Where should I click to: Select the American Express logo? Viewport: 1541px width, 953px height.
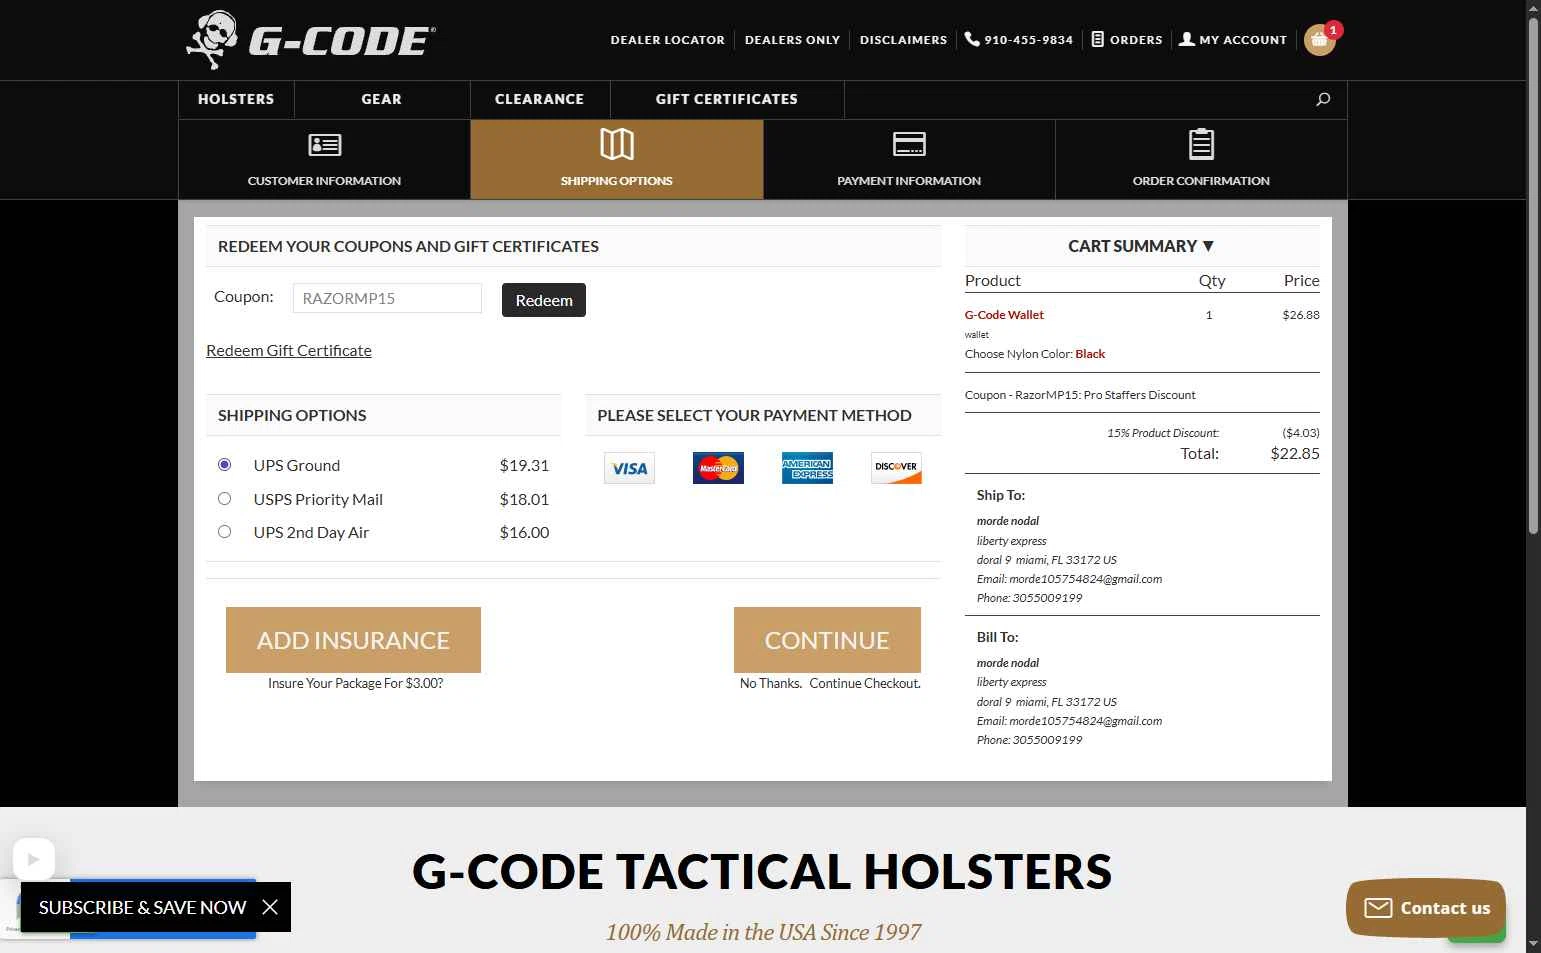[807, 468]
